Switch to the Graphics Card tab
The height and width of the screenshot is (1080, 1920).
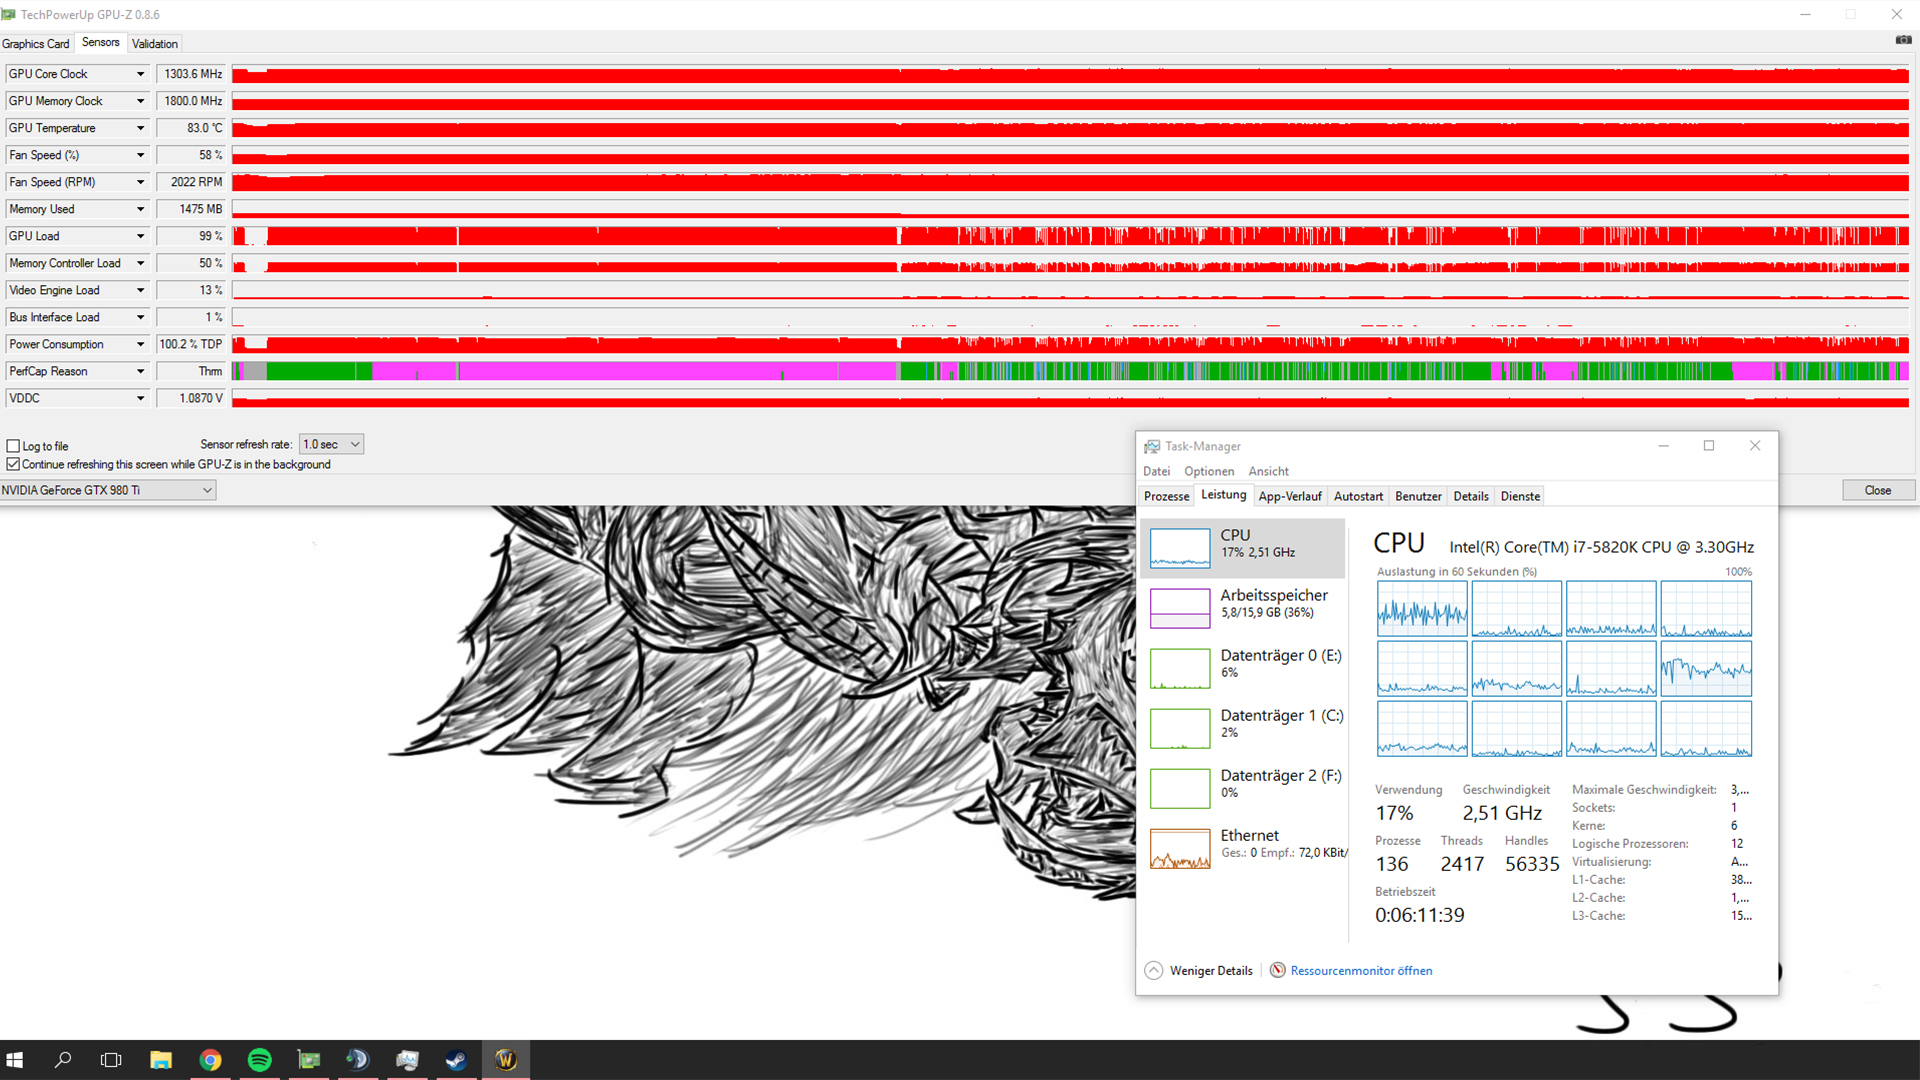36,43
